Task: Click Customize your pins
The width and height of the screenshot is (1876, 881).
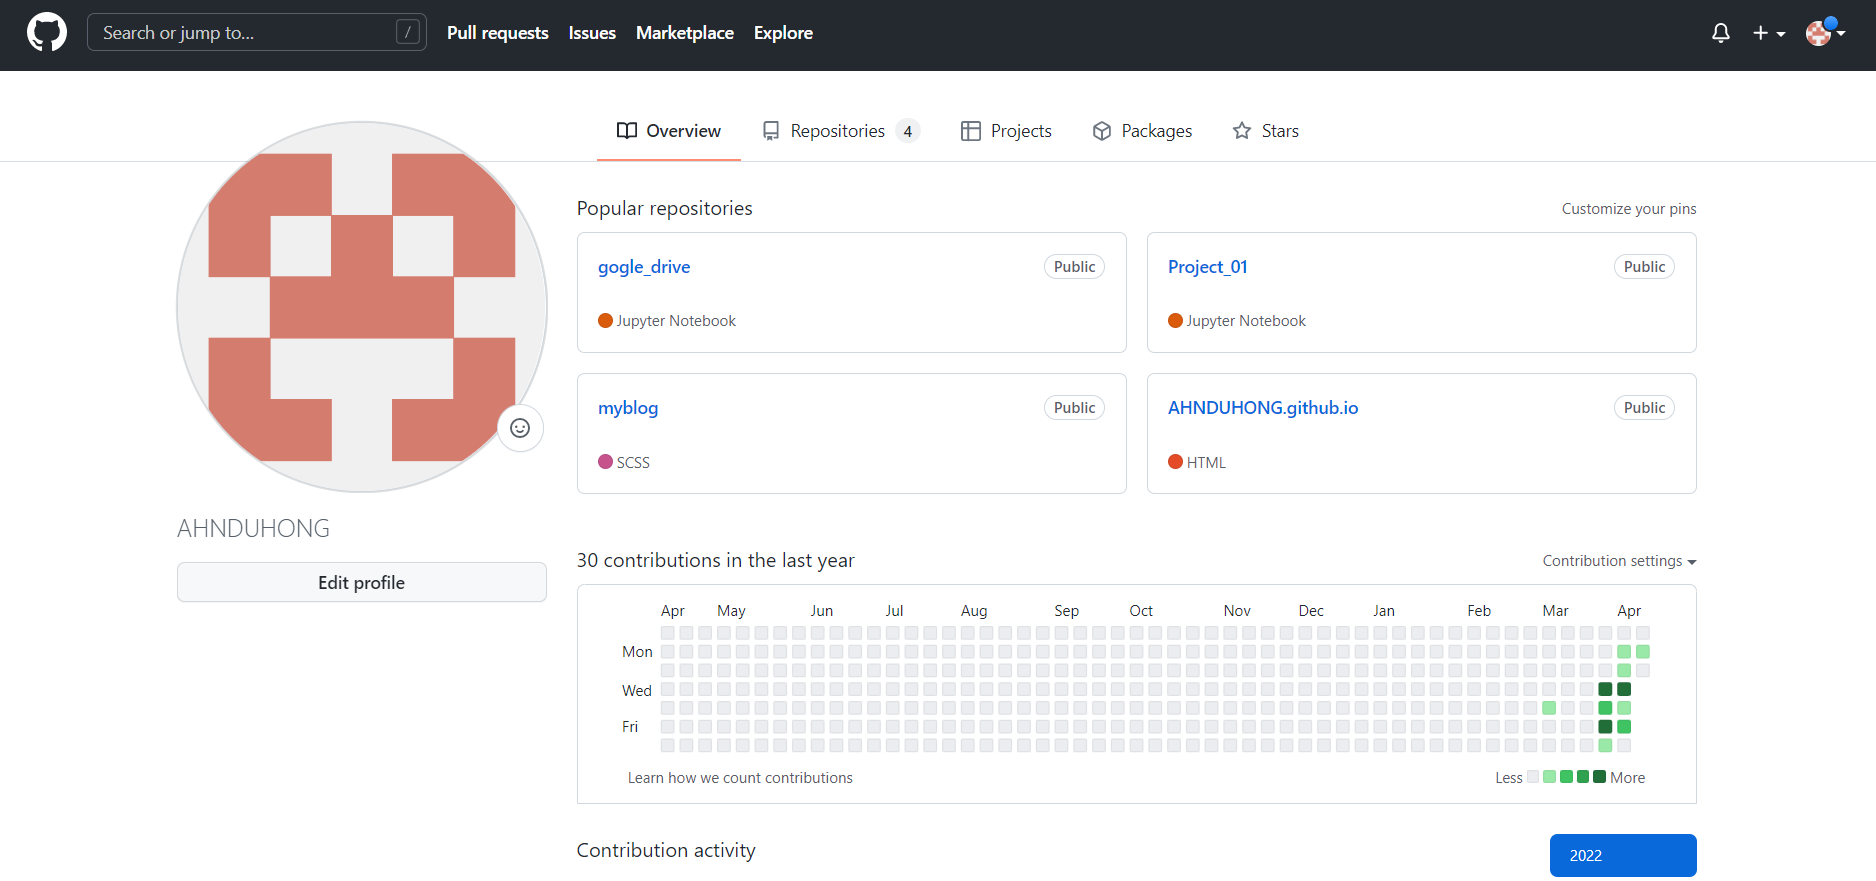Action: click(x=1629, y=209)
